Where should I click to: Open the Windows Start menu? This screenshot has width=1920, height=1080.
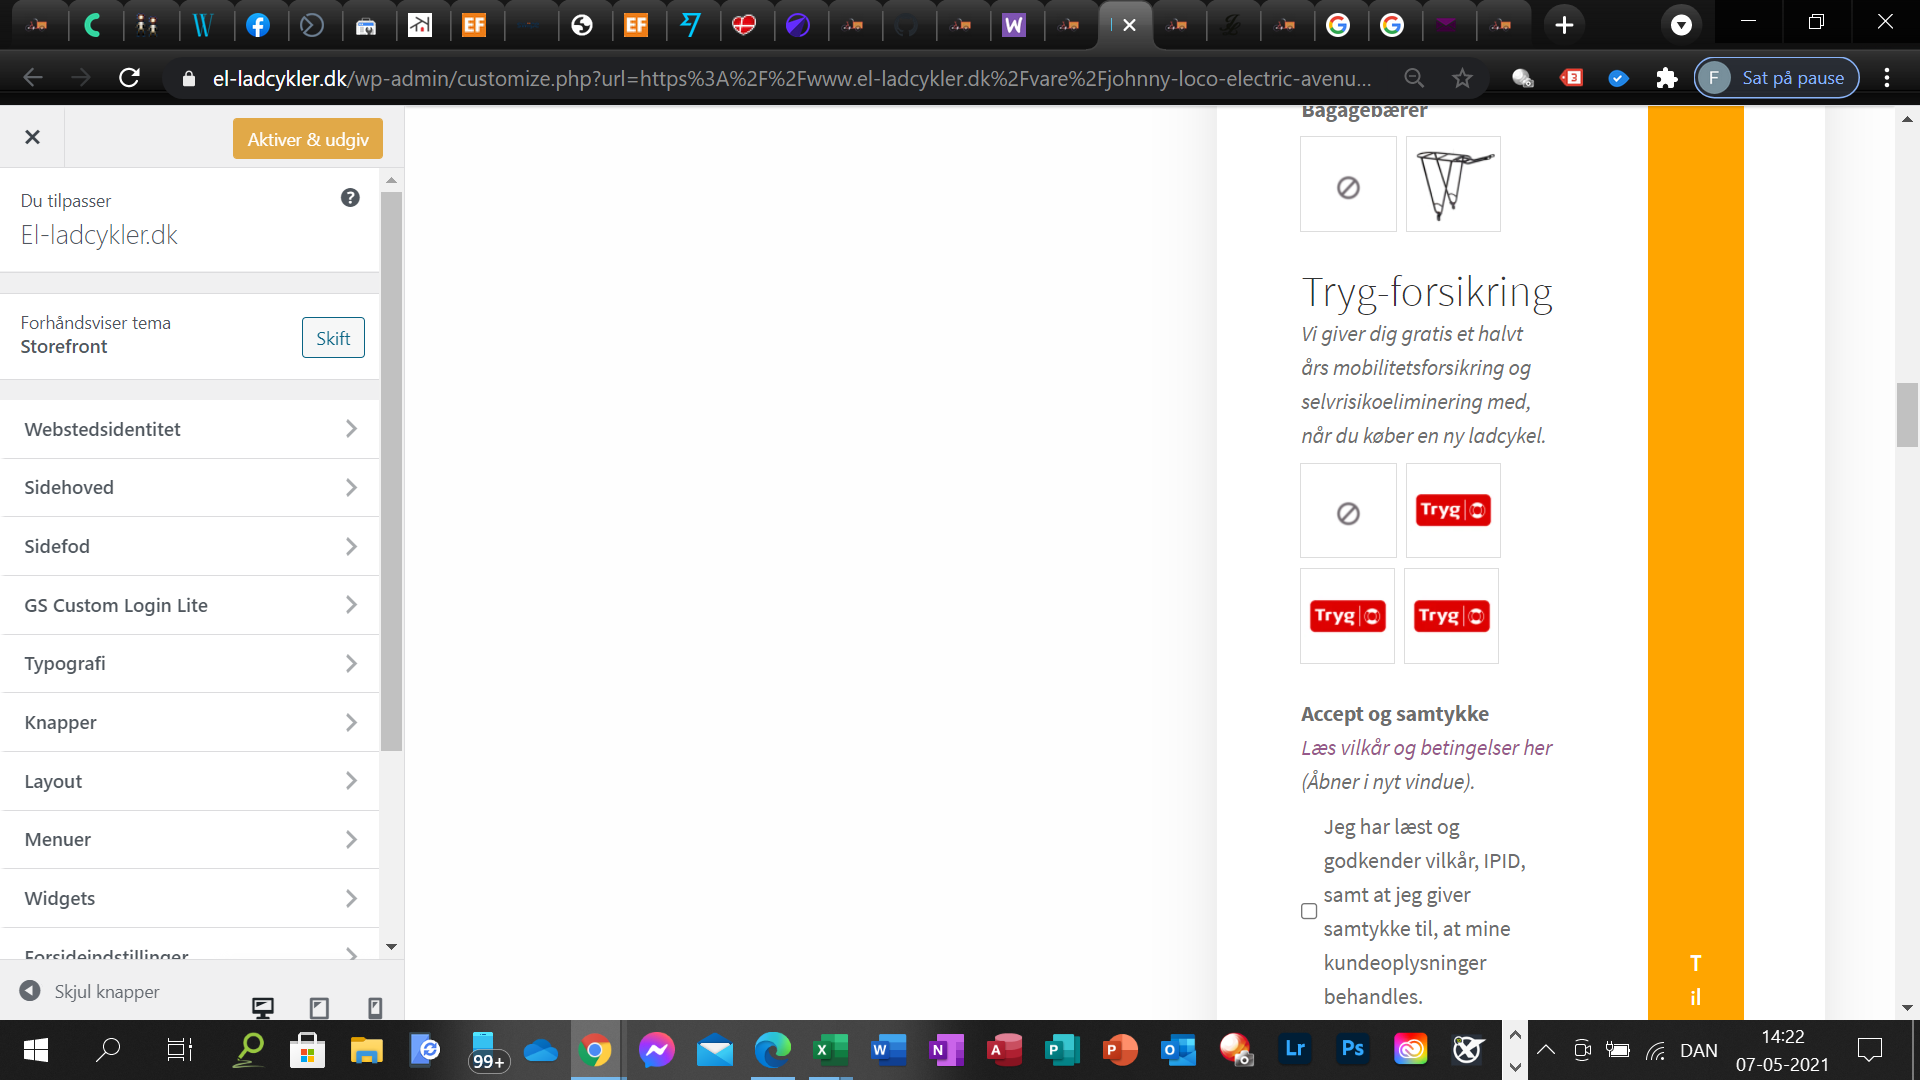click(x=35, y=1050)
